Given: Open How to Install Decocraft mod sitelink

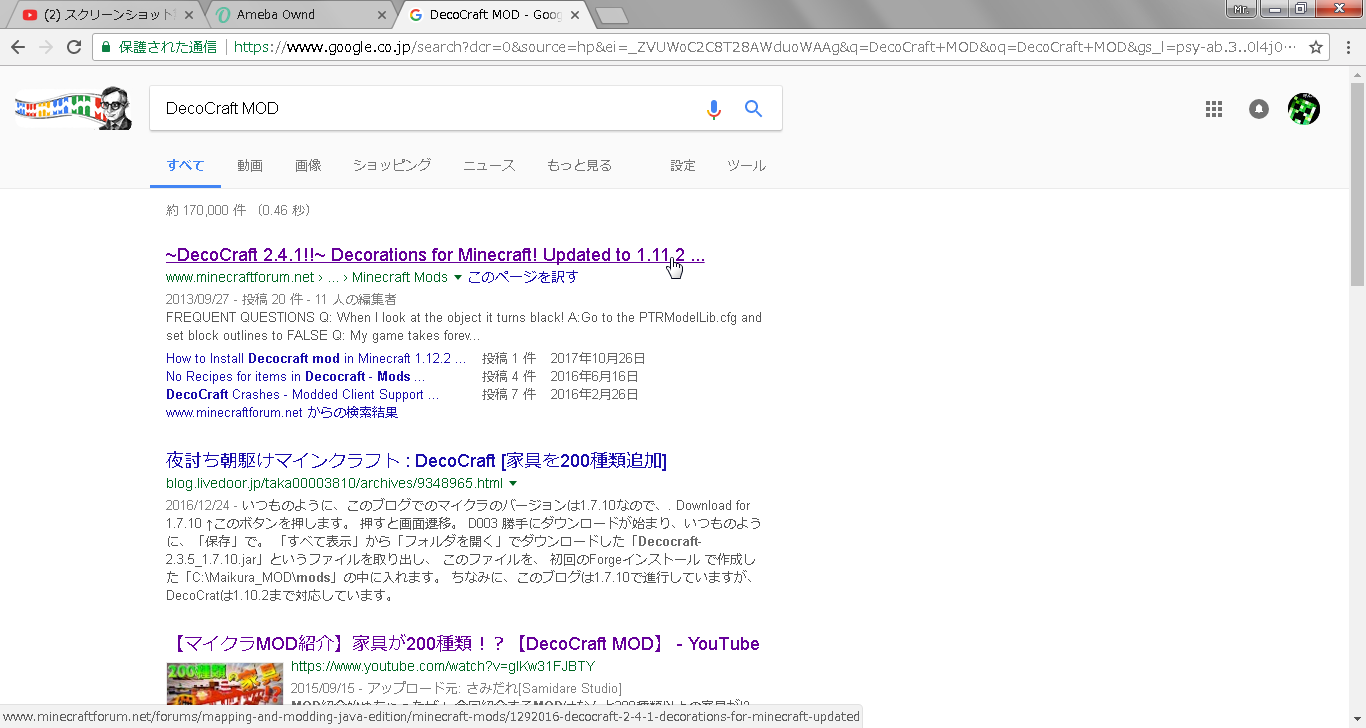Looking at the screenshot, I should [316, 358].
